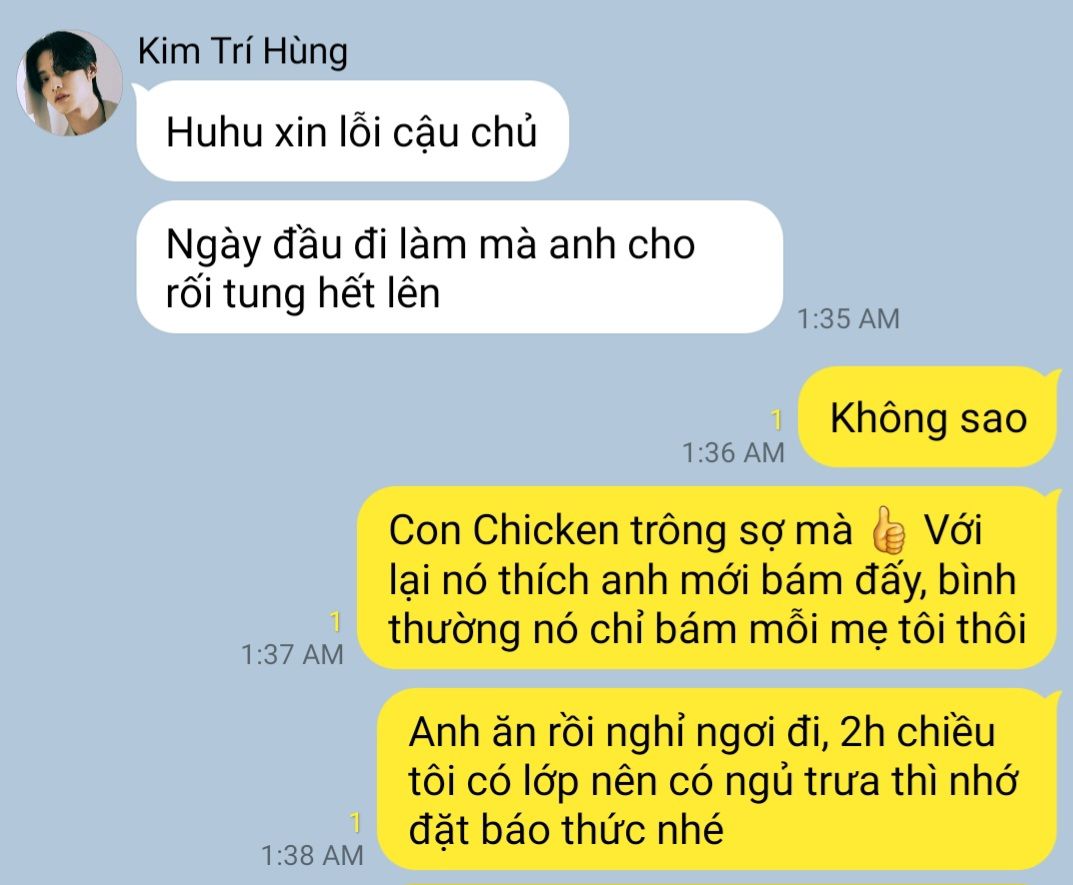Tap the text "rối tung hết lên"
1073x885 pixels.
pyautogui.click(x=302, y=293)
